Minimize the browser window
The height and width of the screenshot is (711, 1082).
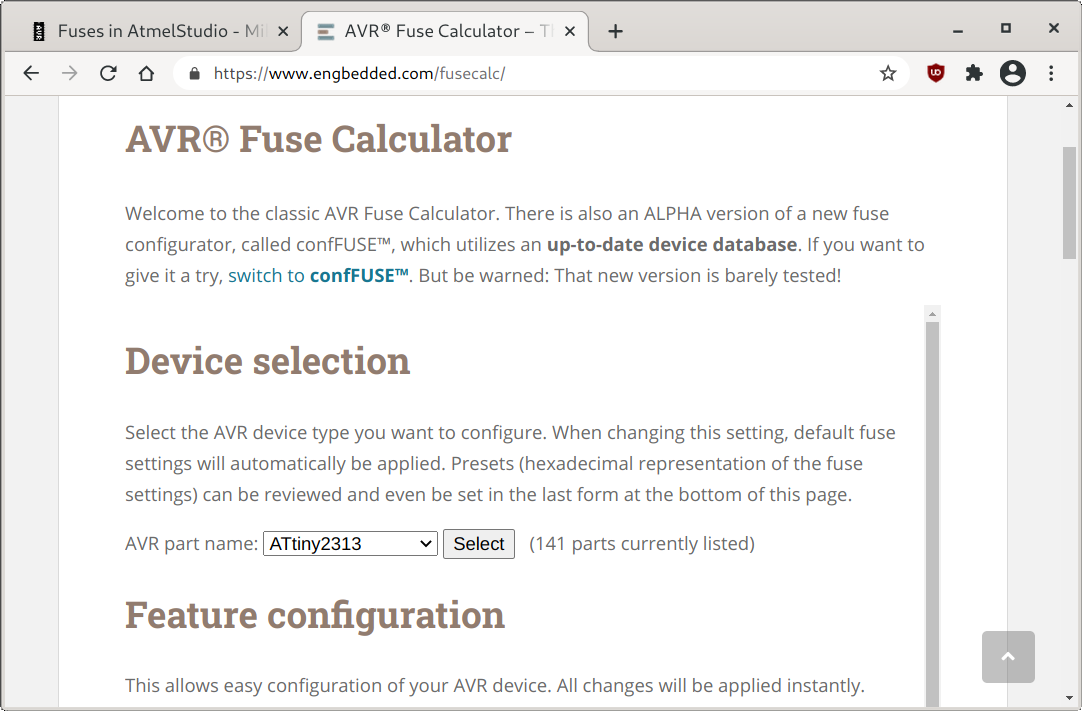(958, 31)
